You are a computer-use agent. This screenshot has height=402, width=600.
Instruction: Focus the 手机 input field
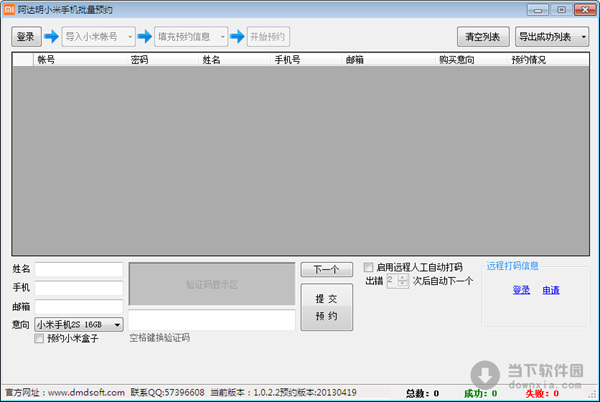click(x=79, y=288)
